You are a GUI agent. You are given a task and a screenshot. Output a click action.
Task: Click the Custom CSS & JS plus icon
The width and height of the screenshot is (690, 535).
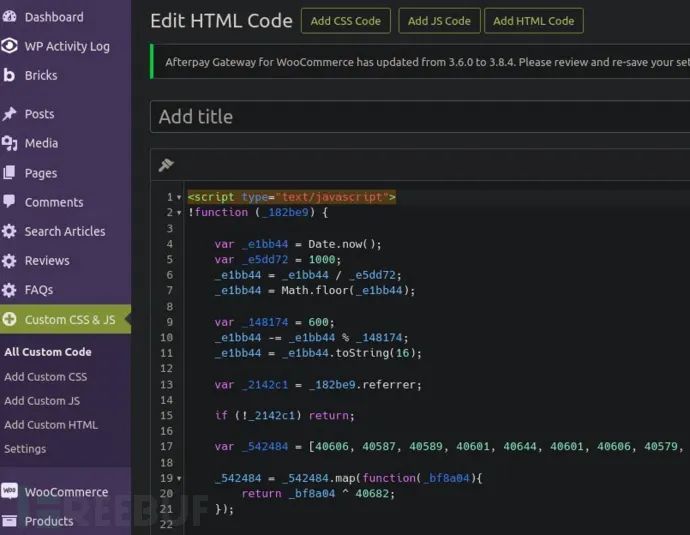(x=9, y=319)
